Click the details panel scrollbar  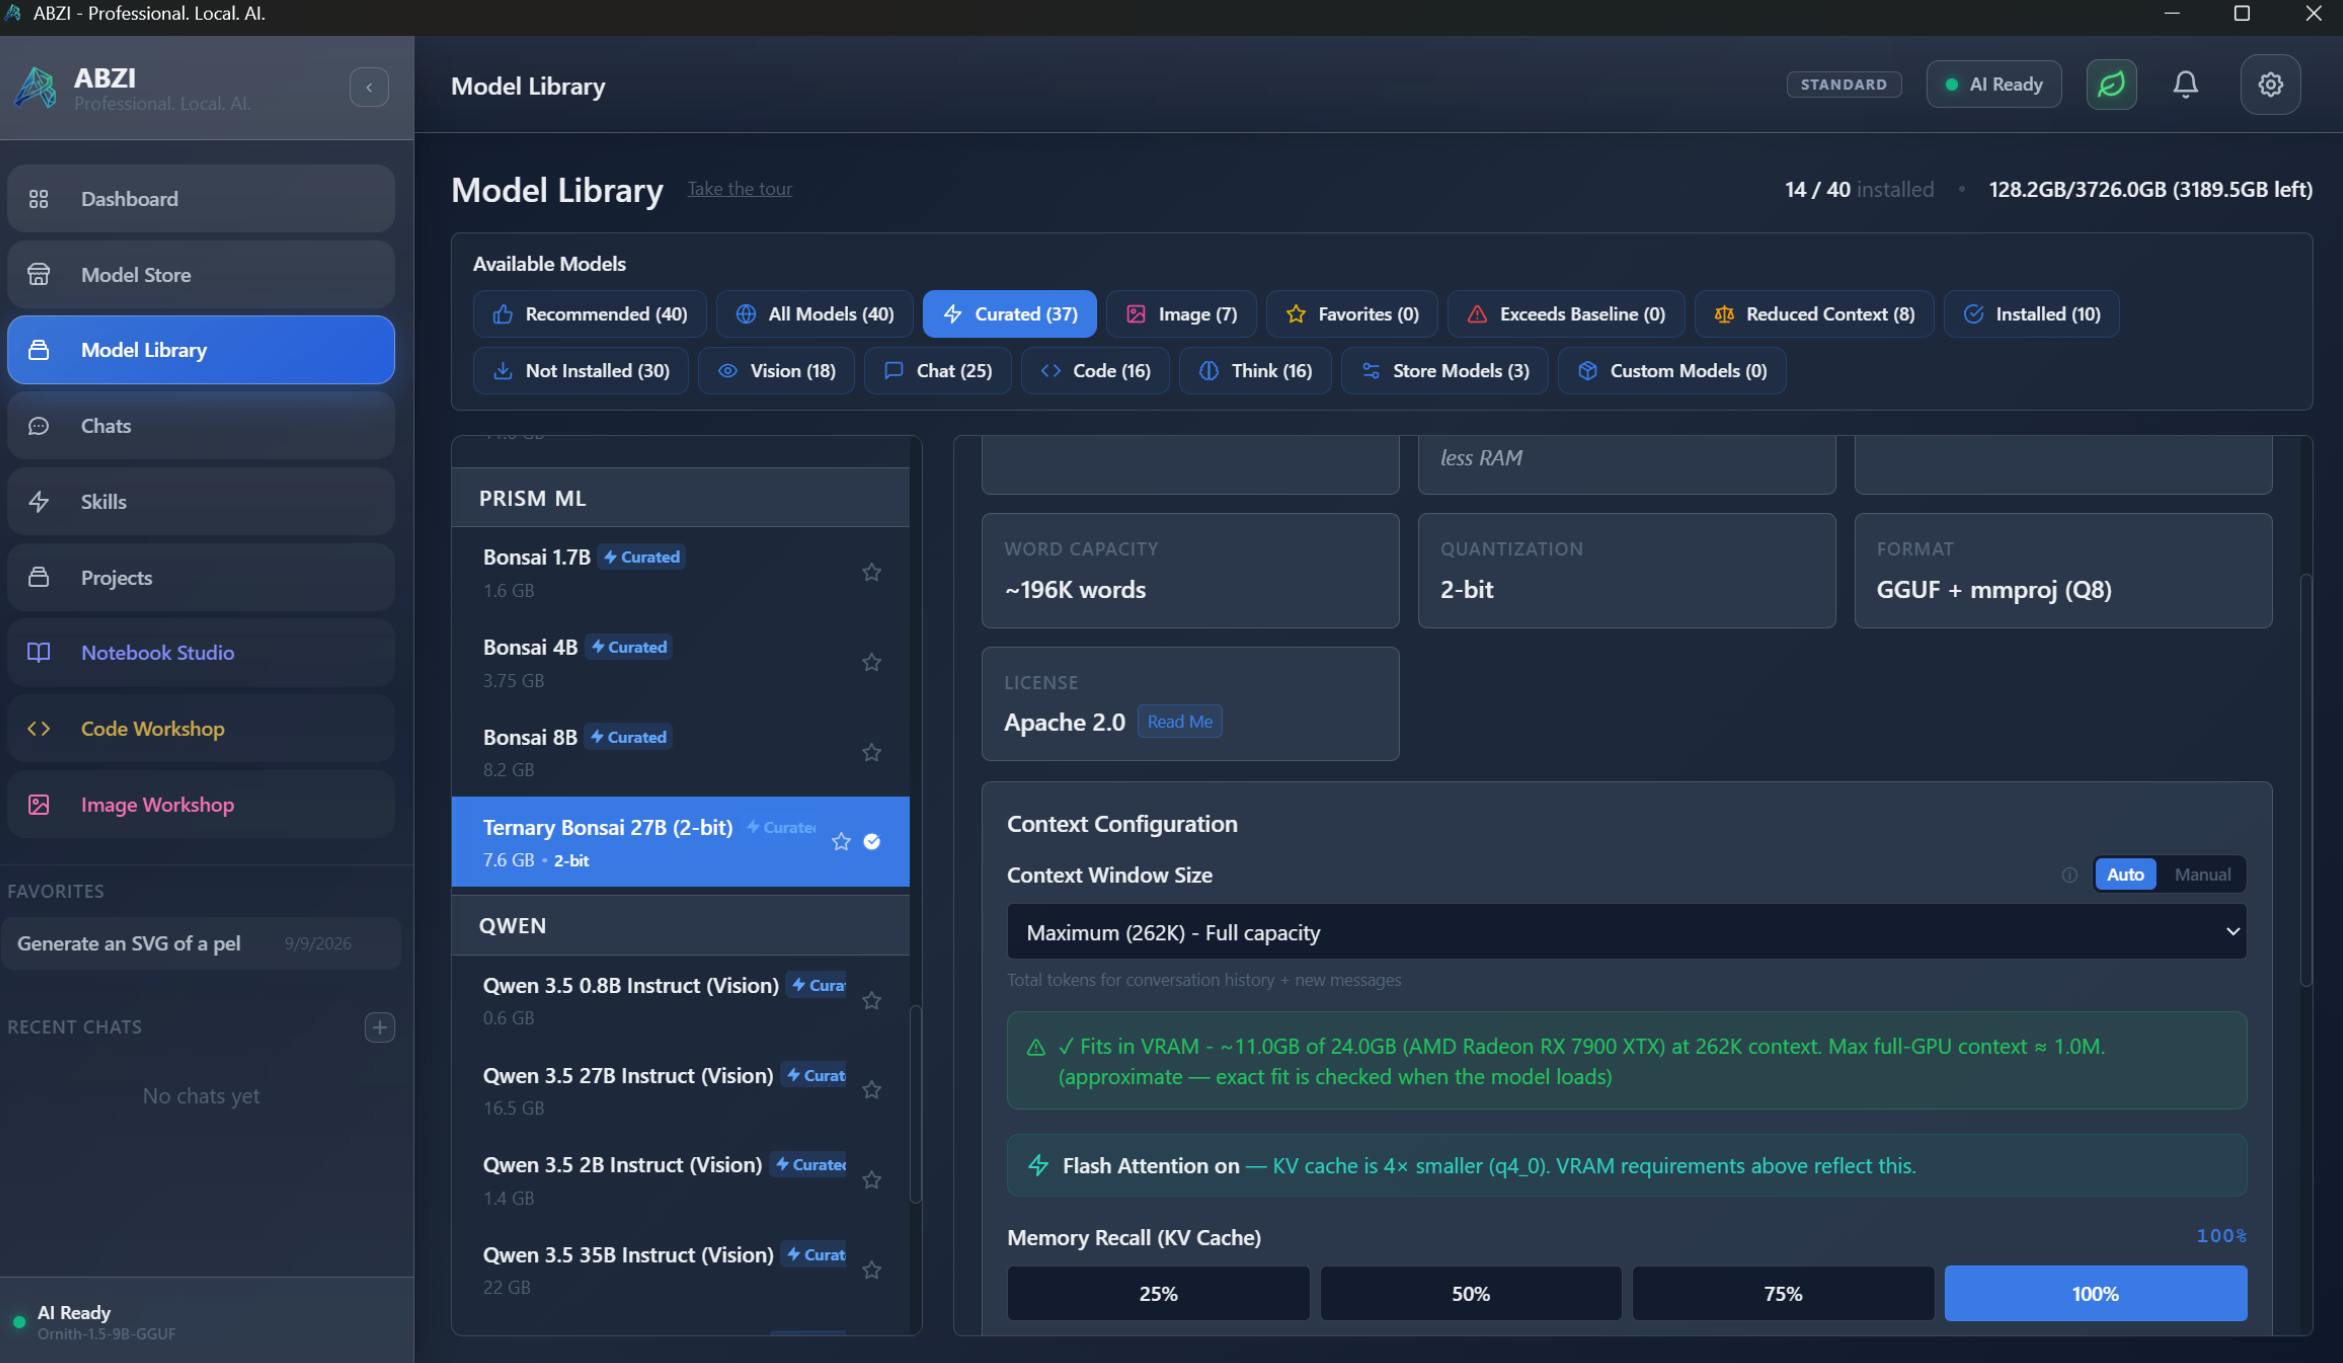2304,780
